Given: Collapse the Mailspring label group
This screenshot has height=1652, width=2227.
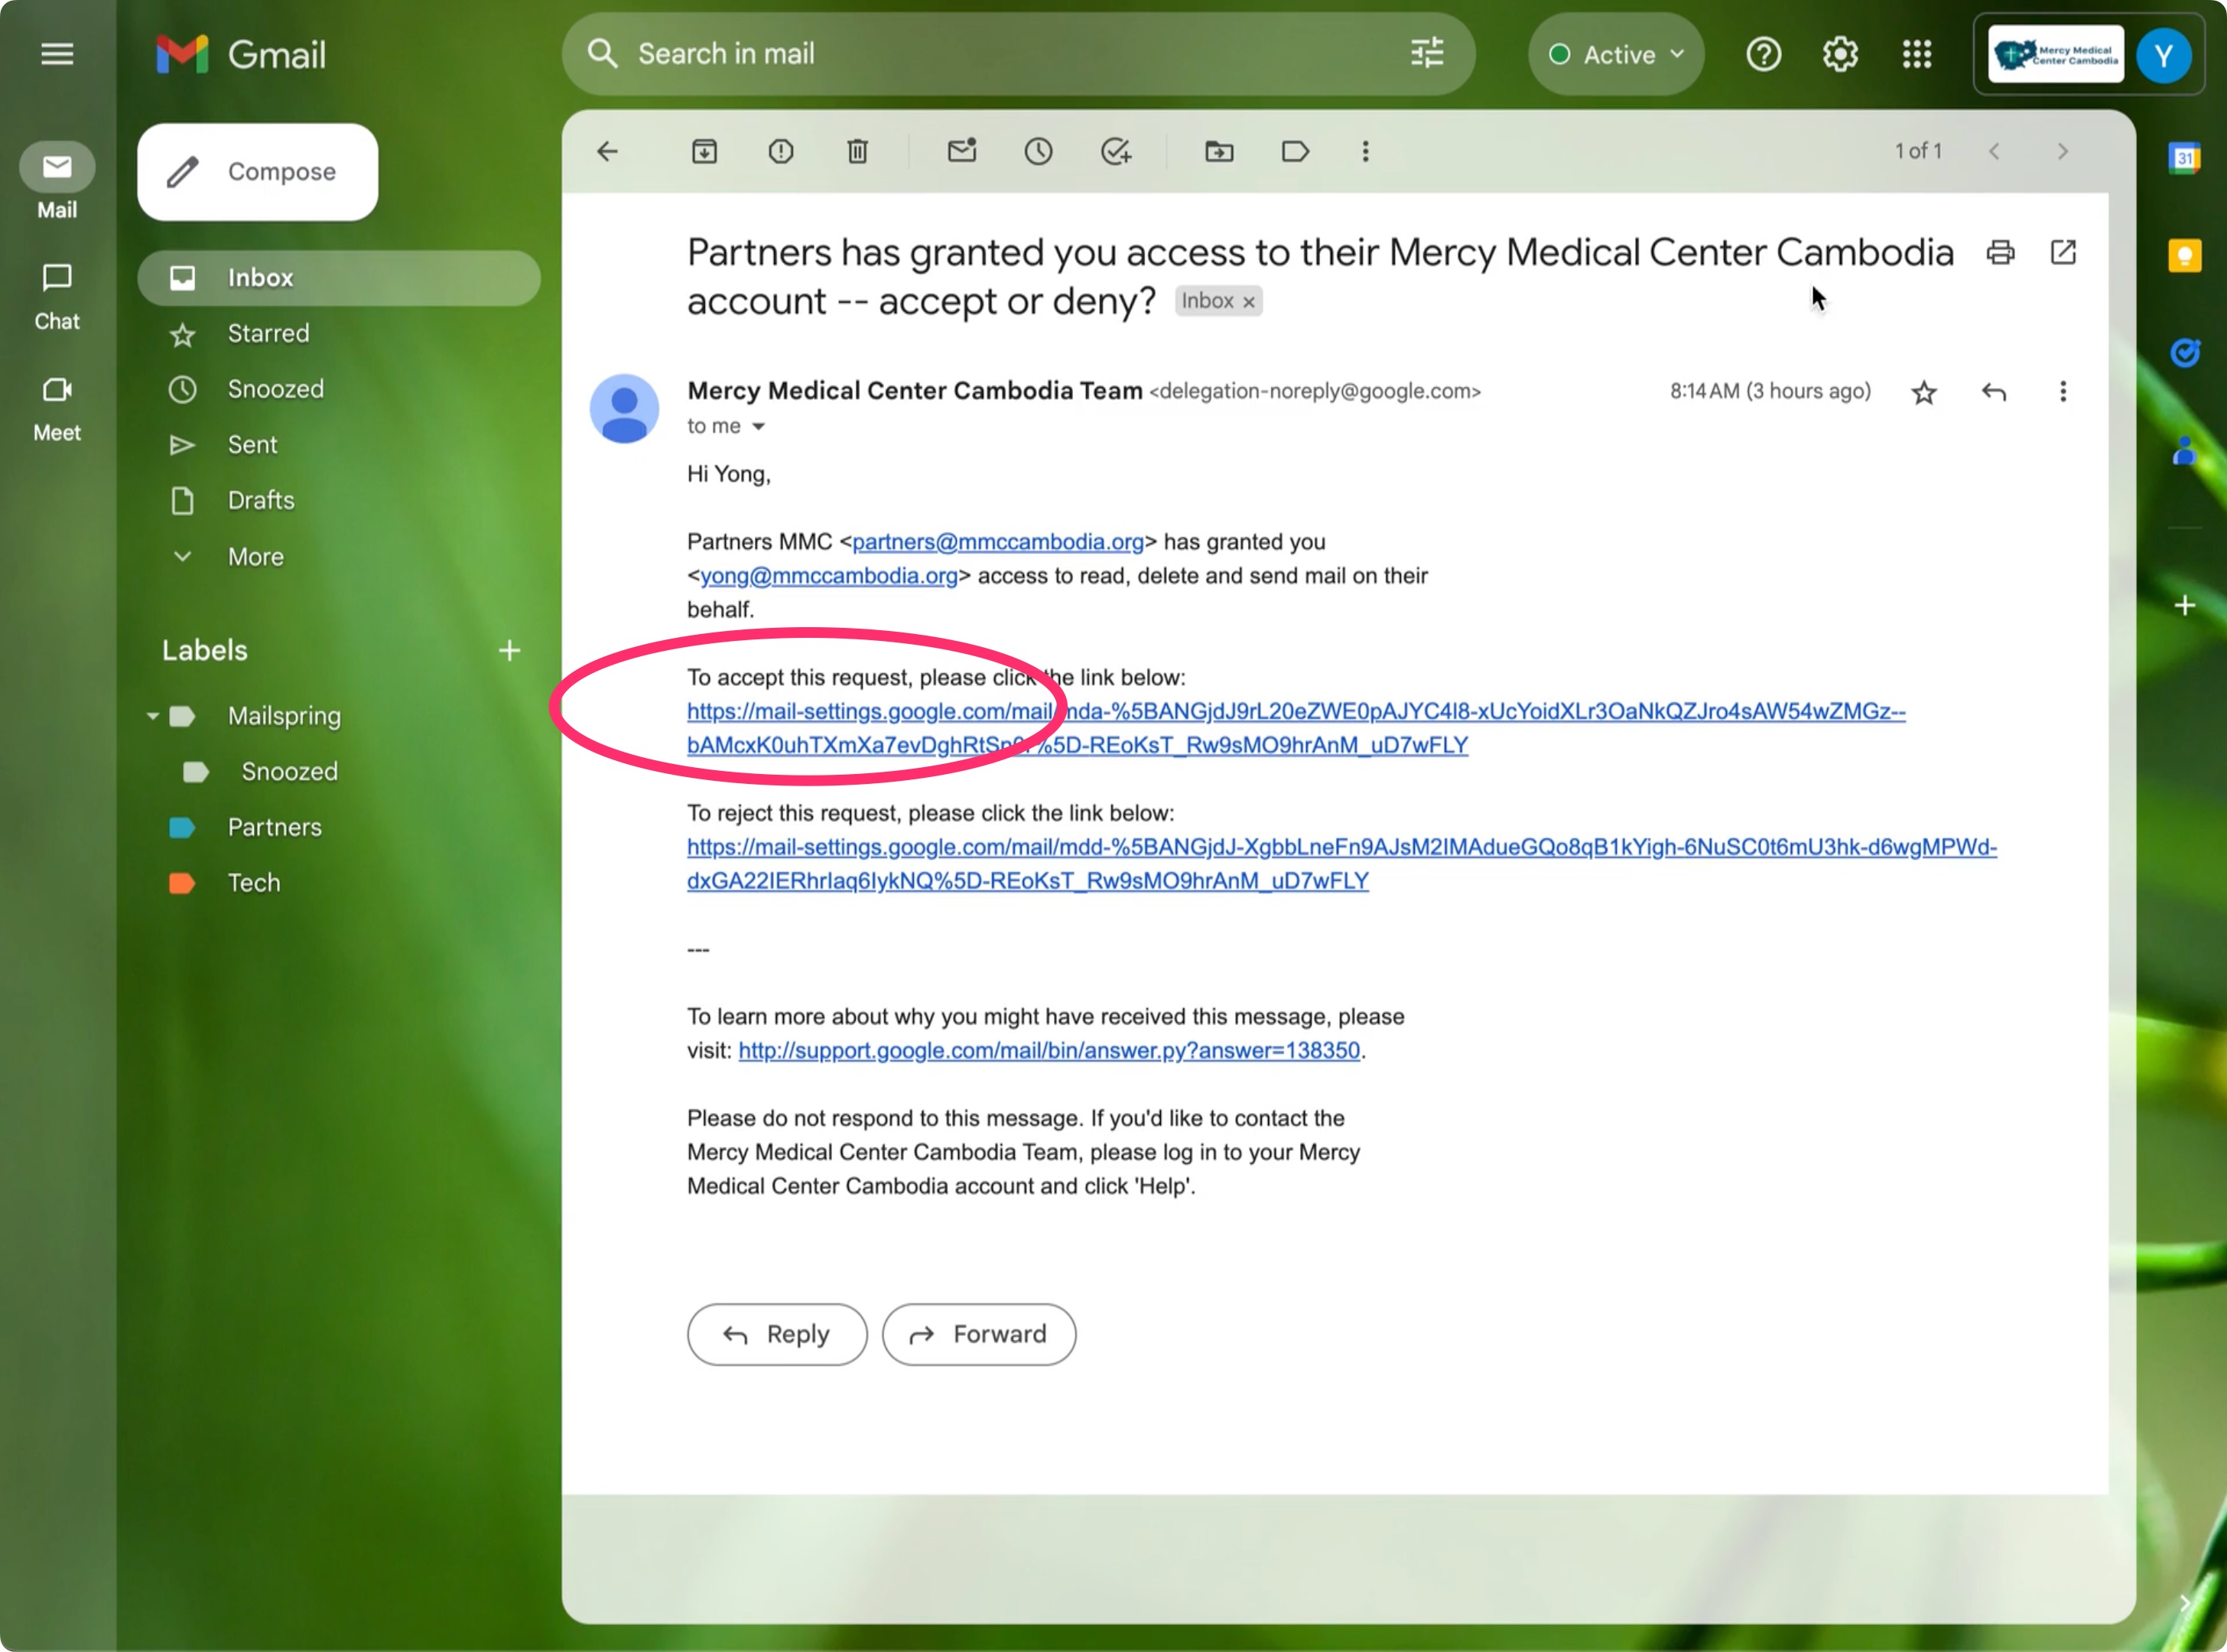Looking at the screenshot, I should (x=152, y=716).
